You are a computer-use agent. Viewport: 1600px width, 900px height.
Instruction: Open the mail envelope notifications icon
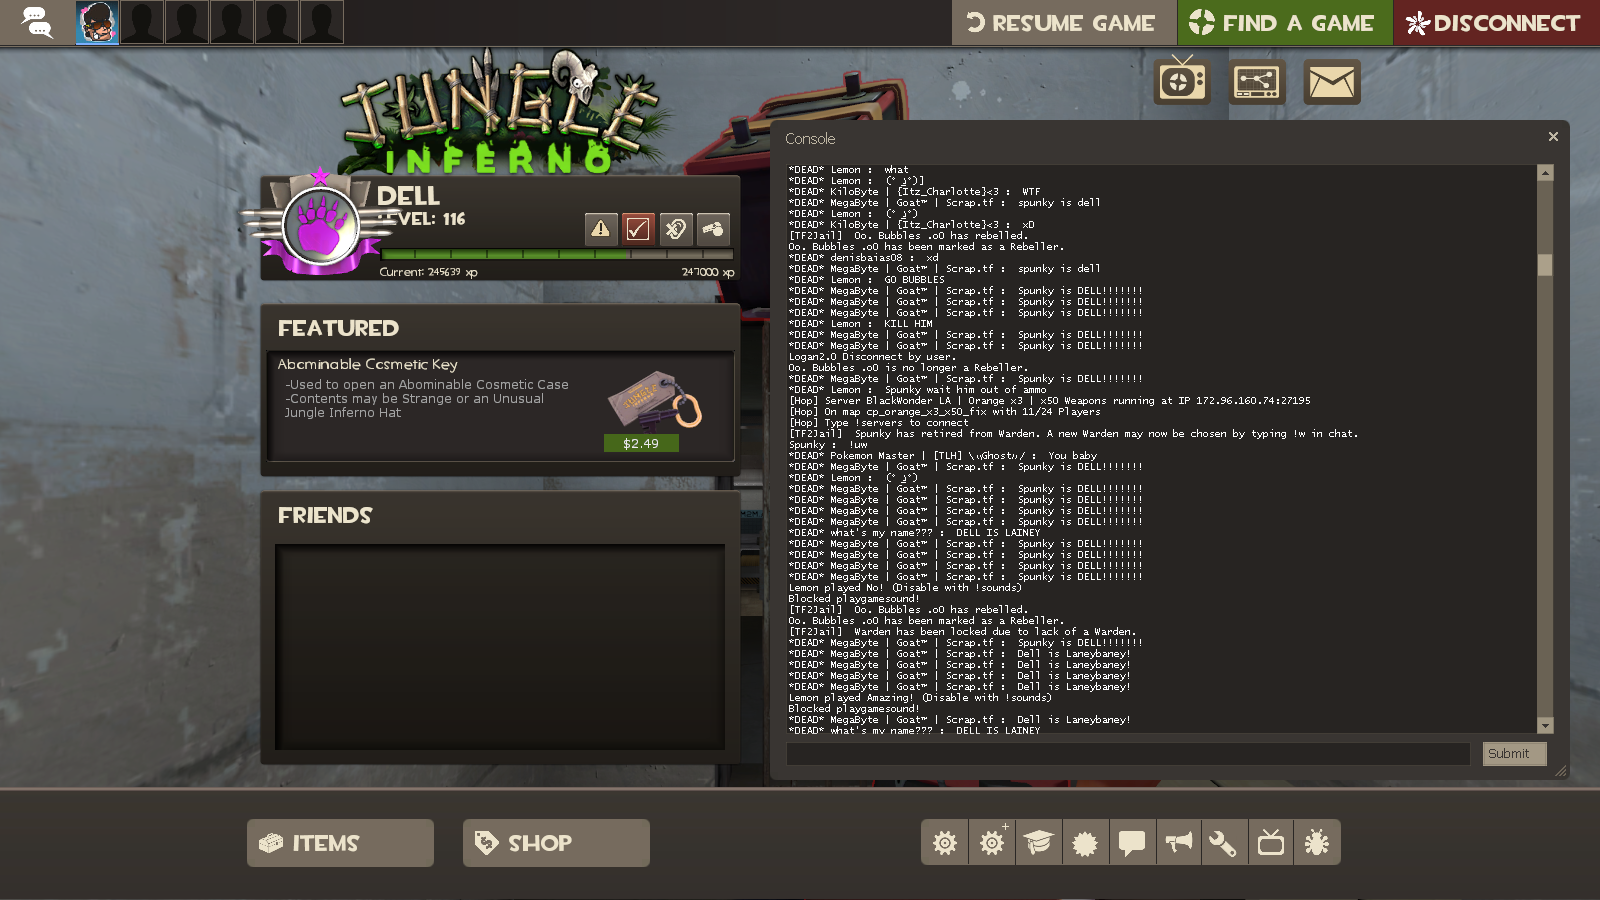tap(1332, 82)
